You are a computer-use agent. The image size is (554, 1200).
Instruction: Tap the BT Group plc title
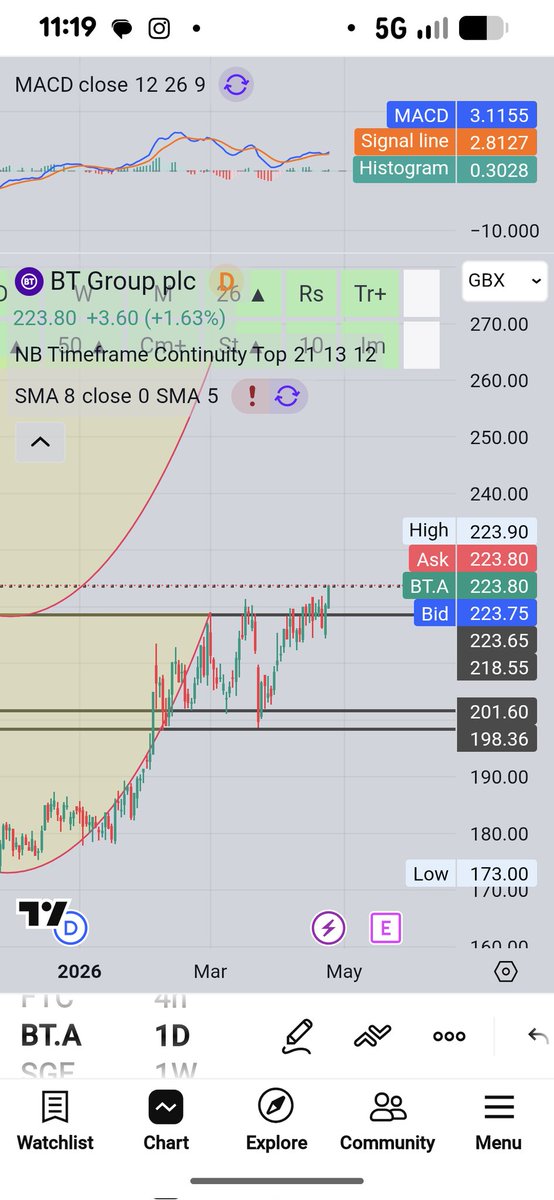point(121,282)
